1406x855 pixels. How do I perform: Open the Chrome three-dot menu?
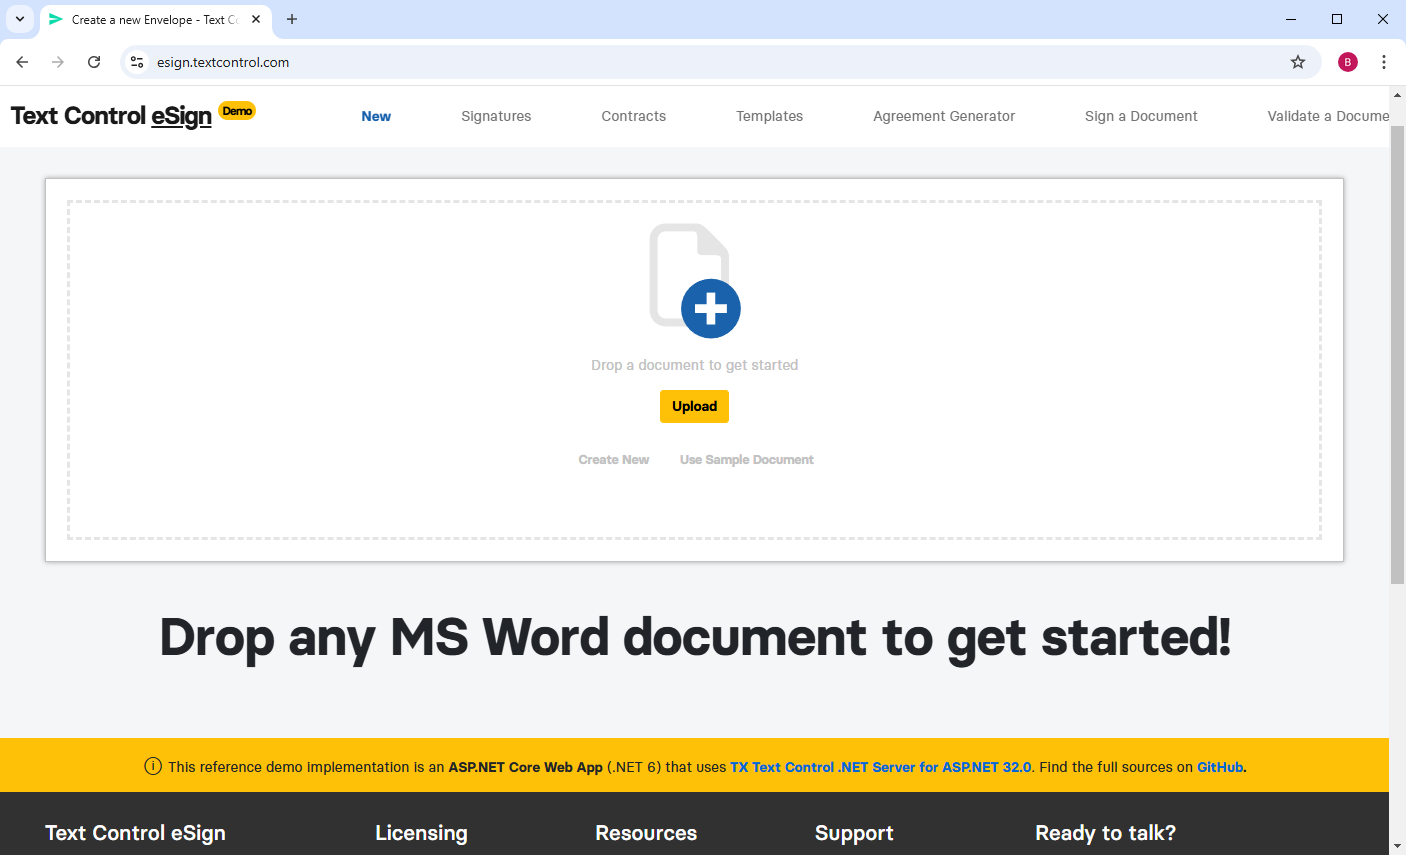click(1384, 62)
